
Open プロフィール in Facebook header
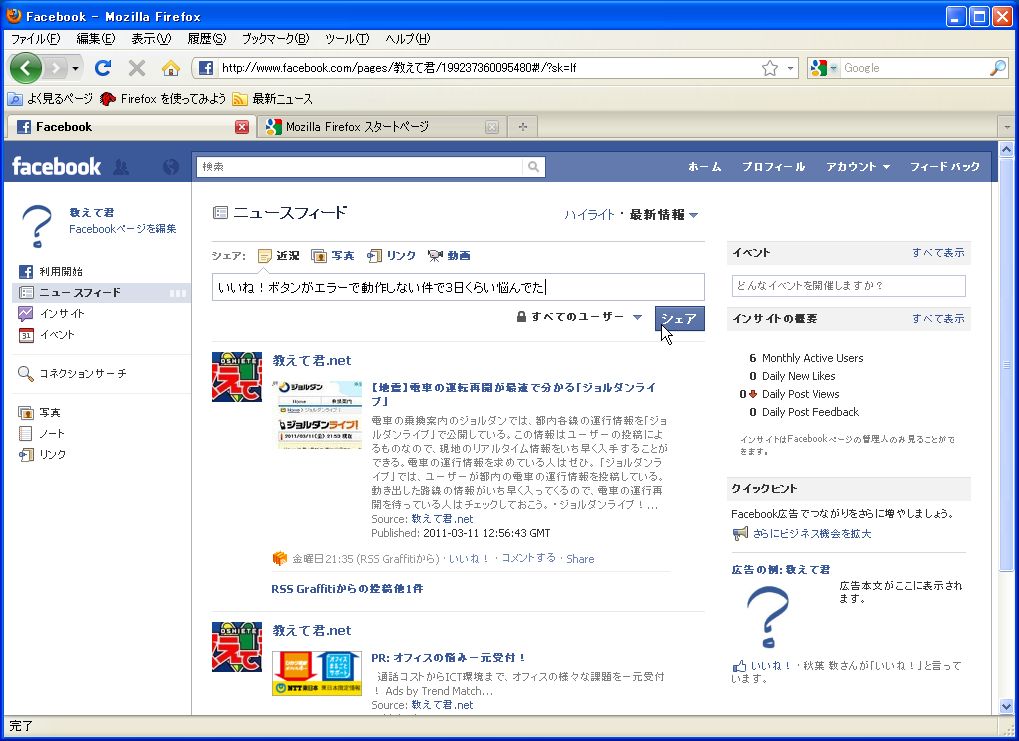(773, 167)
